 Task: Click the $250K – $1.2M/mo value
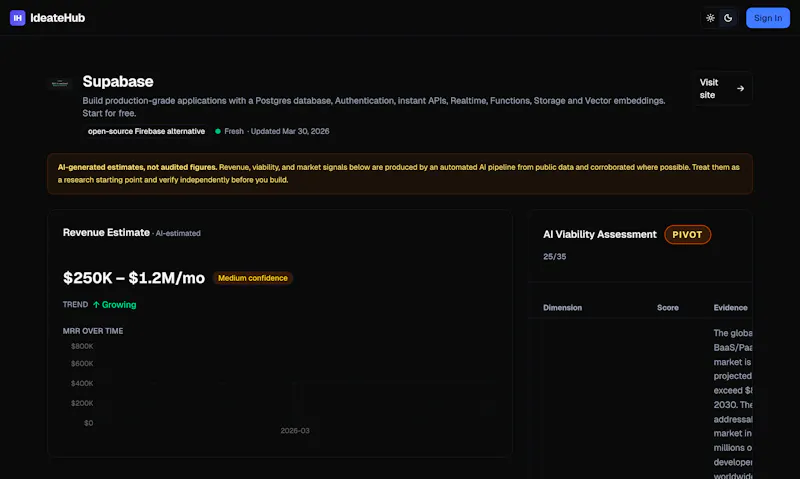[134, 278]
